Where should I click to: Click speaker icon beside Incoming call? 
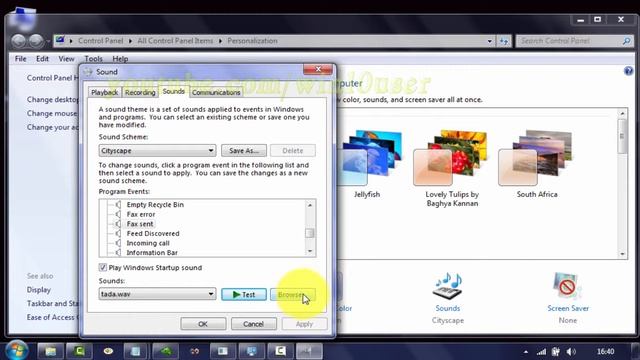pos(118,243)
